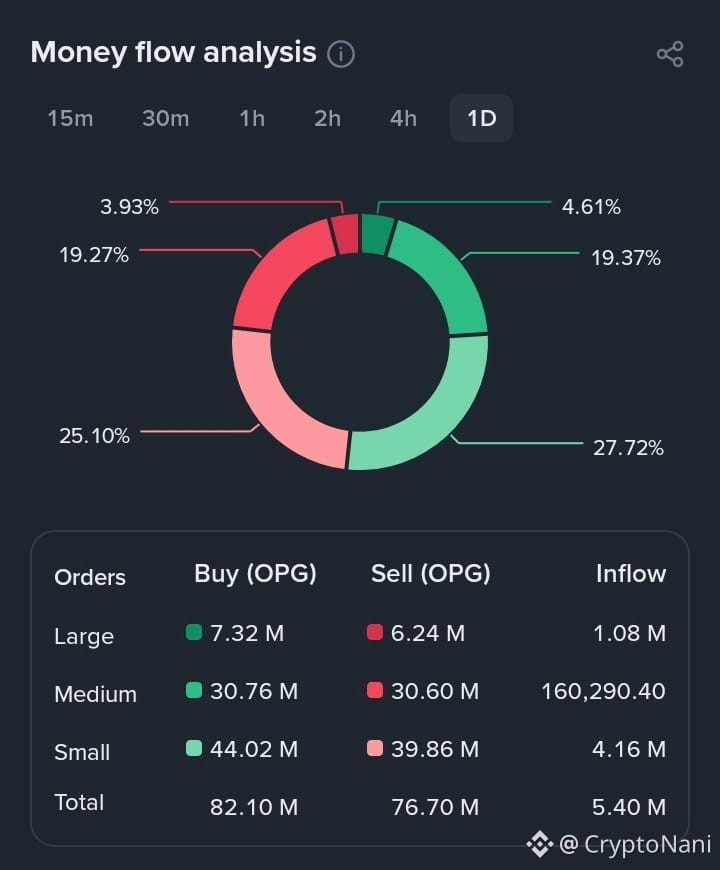720x870 pixels.
Task: Click the Small buy light green swatch
Action: point(194,748)
